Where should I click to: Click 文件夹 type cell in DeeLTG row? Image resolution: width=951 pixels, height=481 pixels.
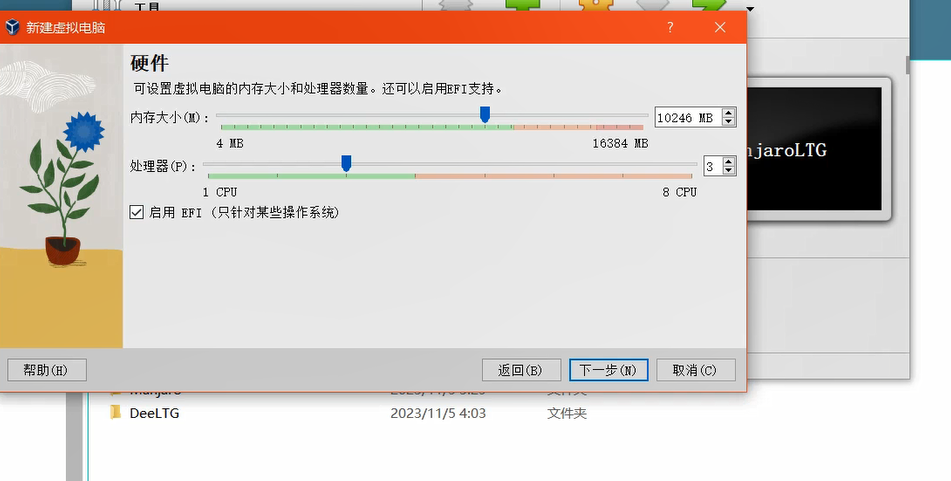point(566,413)
